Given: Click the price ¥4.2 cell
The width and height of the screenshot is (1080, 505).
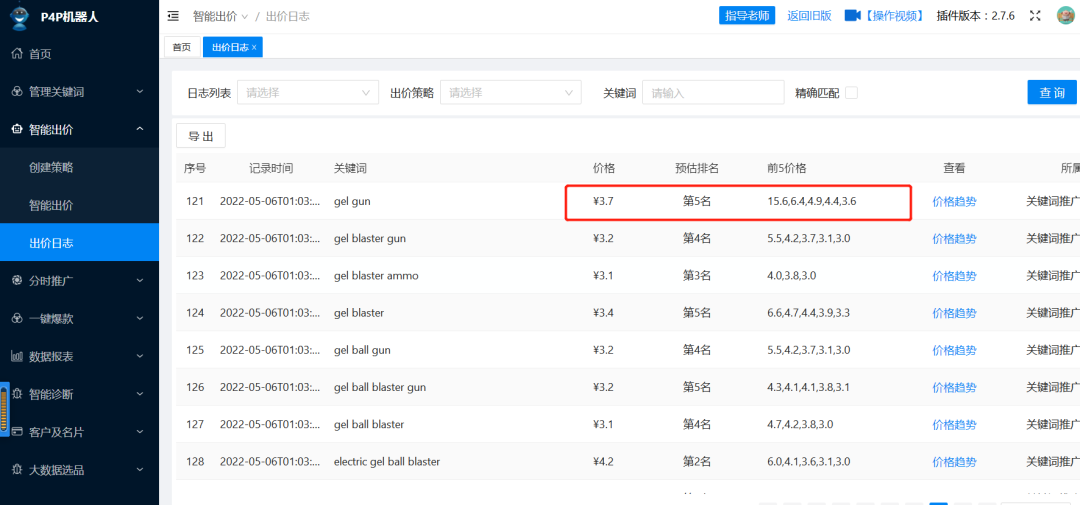Looking at the screenshot, I should pos(603,462).
